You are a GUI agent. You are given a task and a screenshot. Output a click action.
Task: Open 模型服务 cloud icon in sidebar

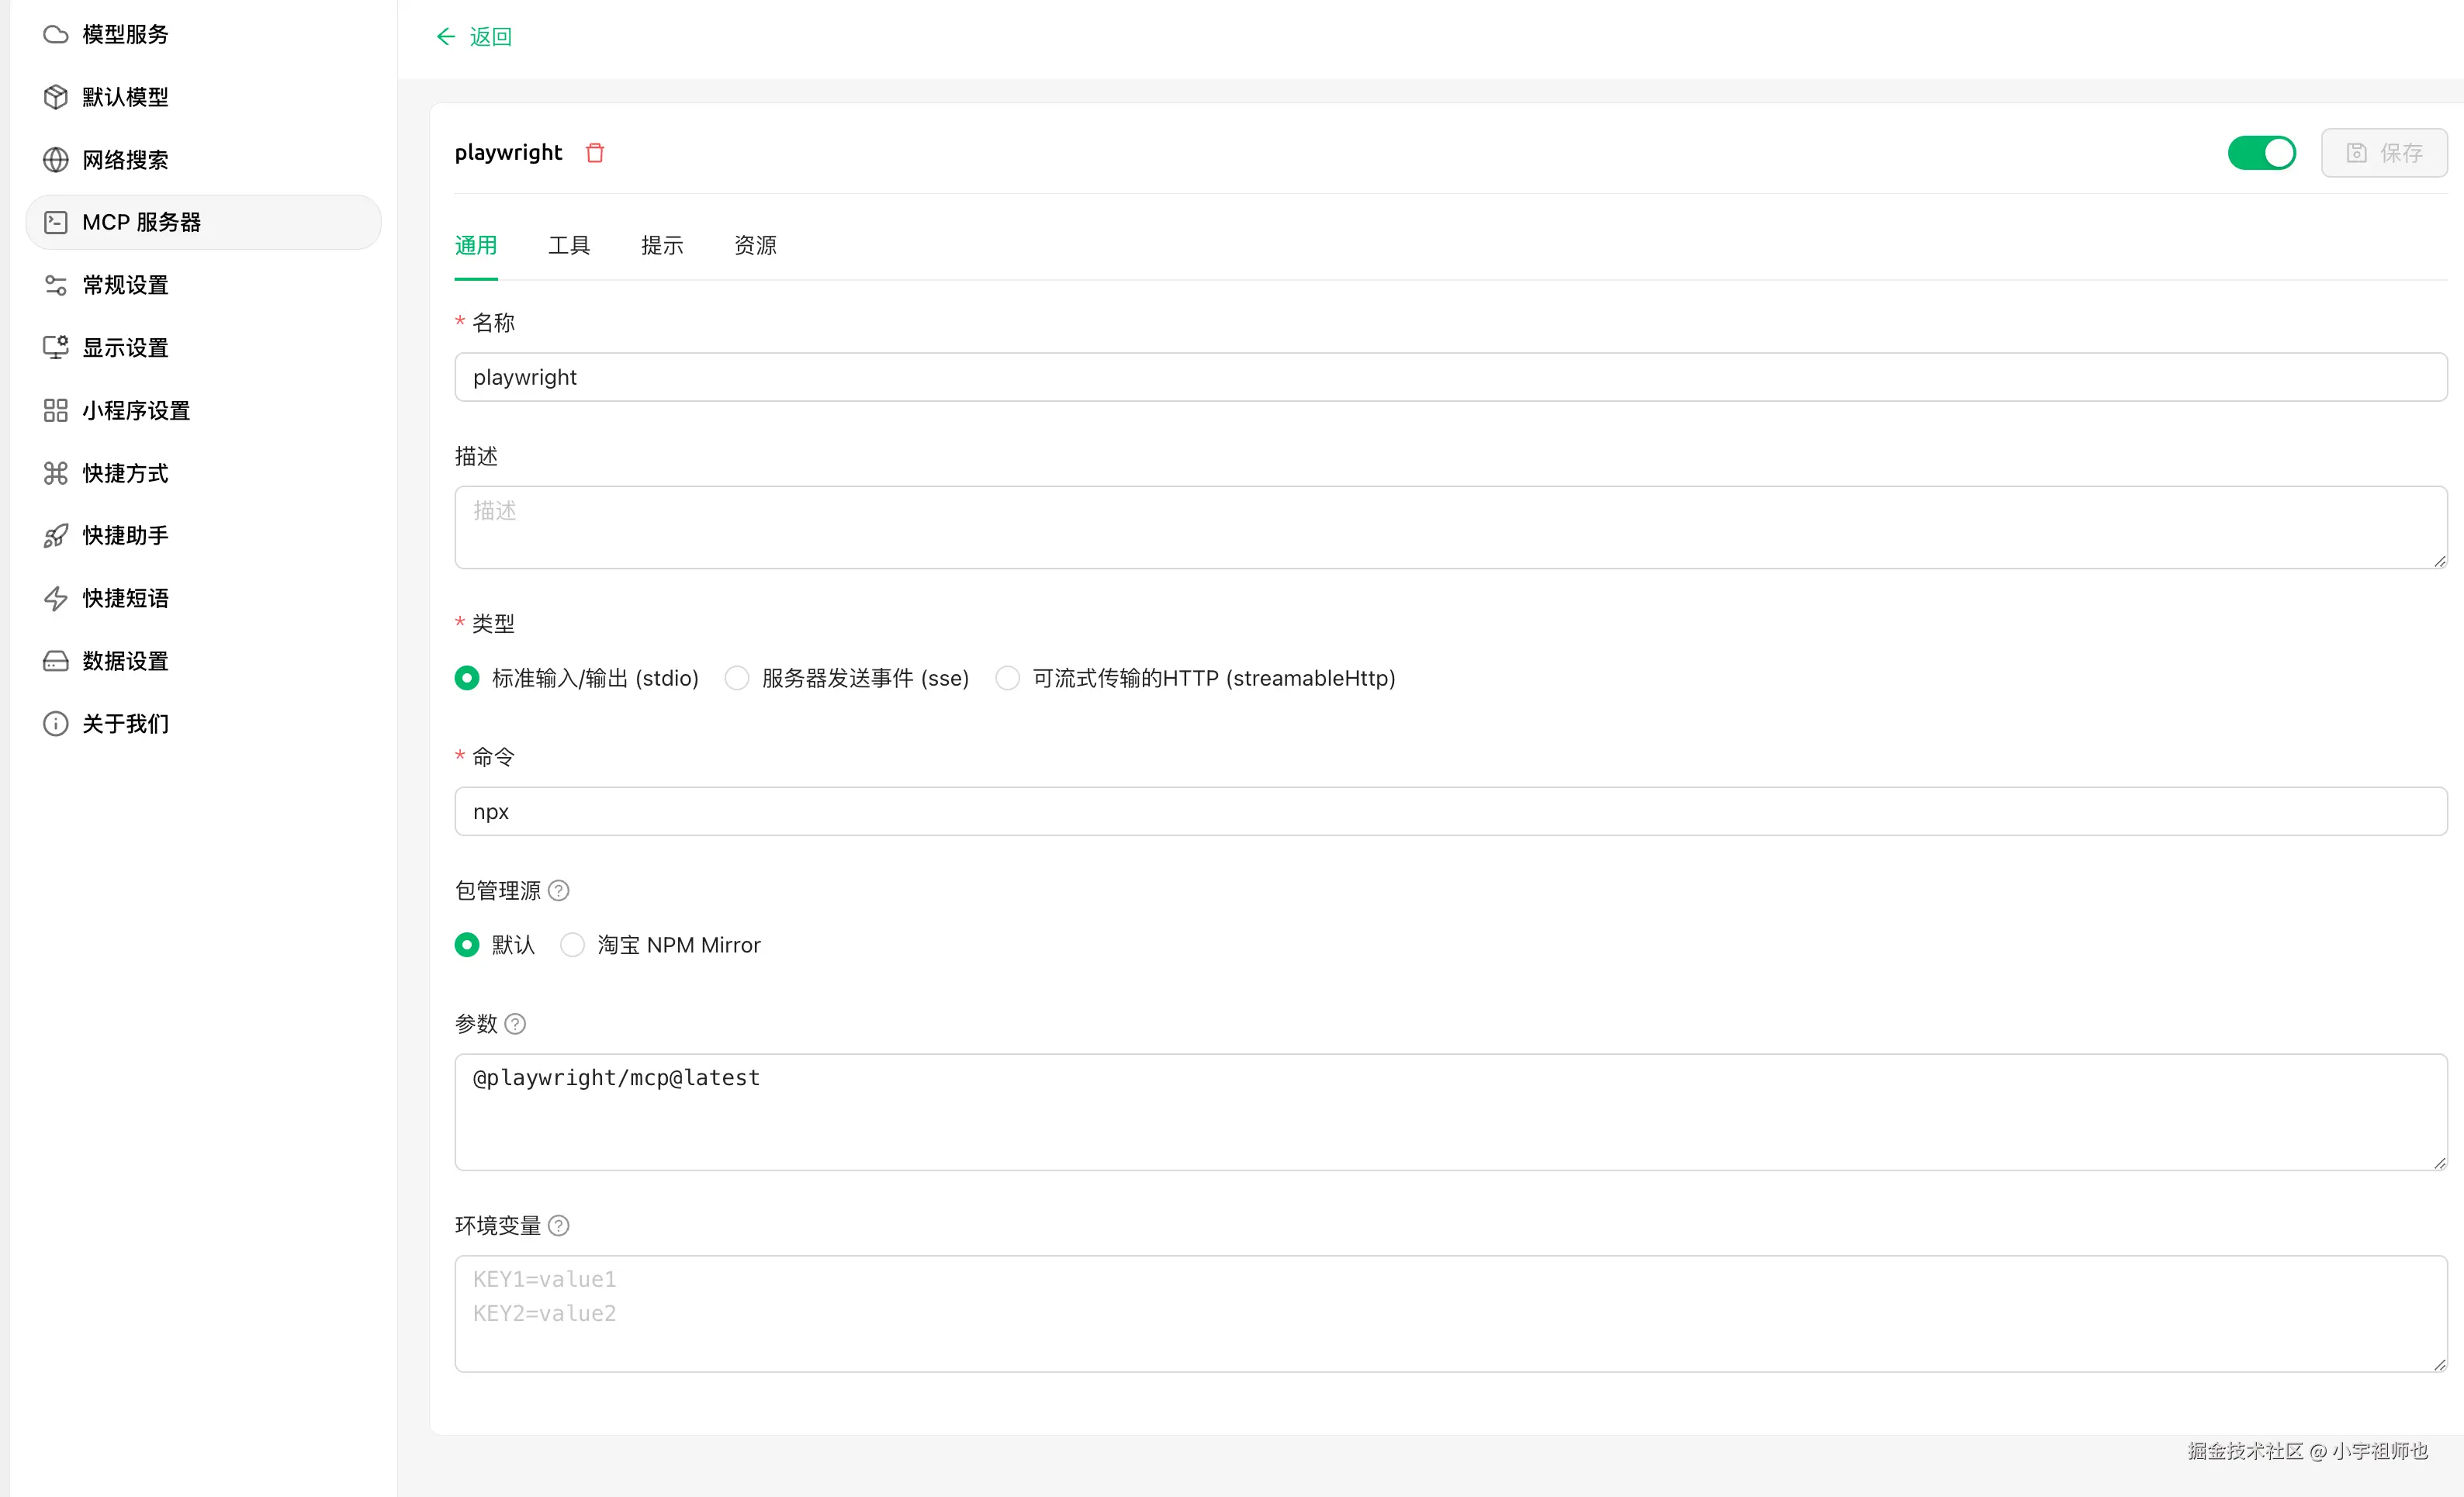point(56,35)
